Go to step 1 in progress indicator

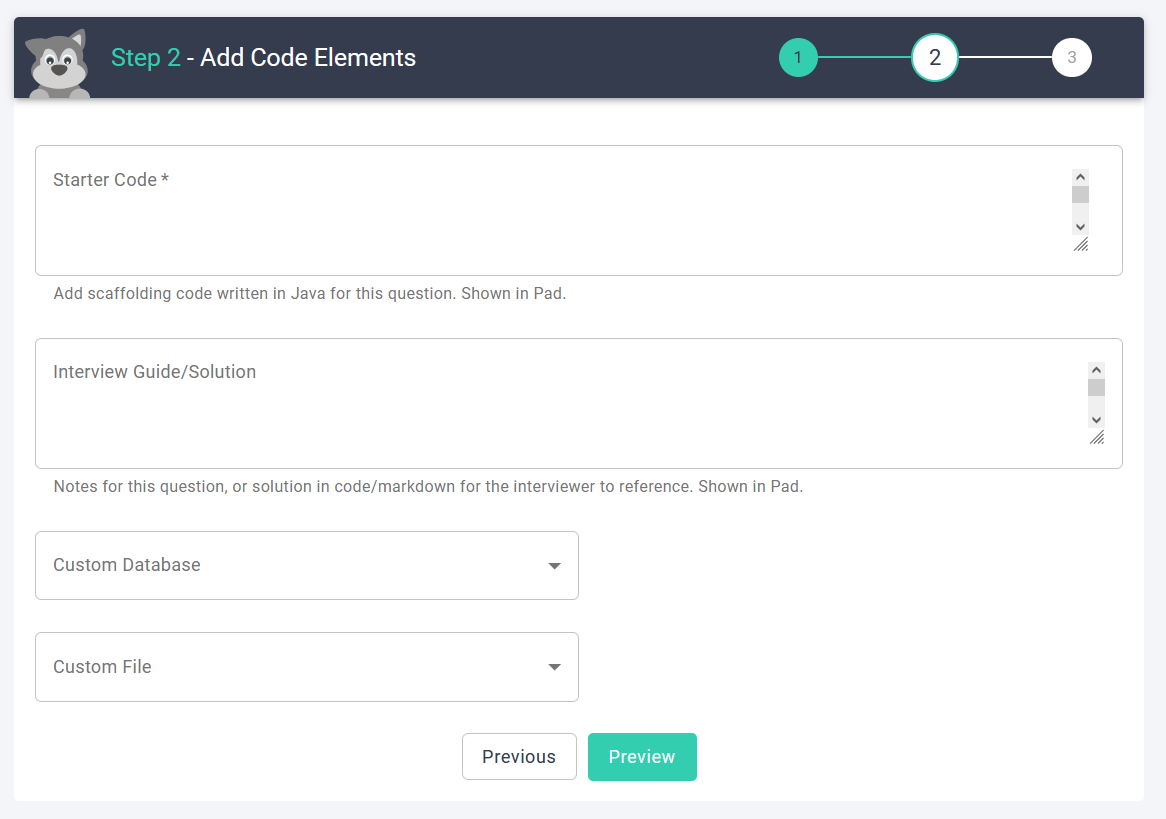(x=798, y=57)
